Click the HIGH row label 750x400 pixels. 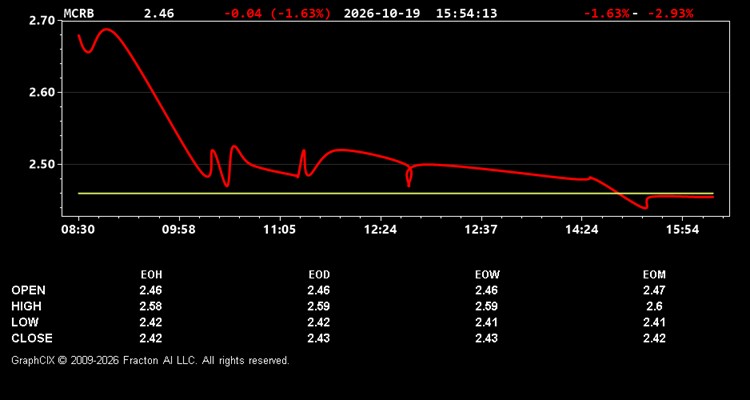pos(26,306)
